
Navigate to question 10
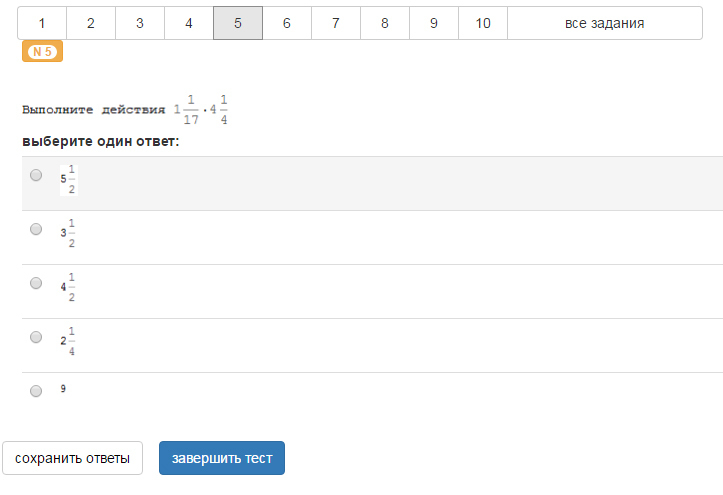click(483, 23)
